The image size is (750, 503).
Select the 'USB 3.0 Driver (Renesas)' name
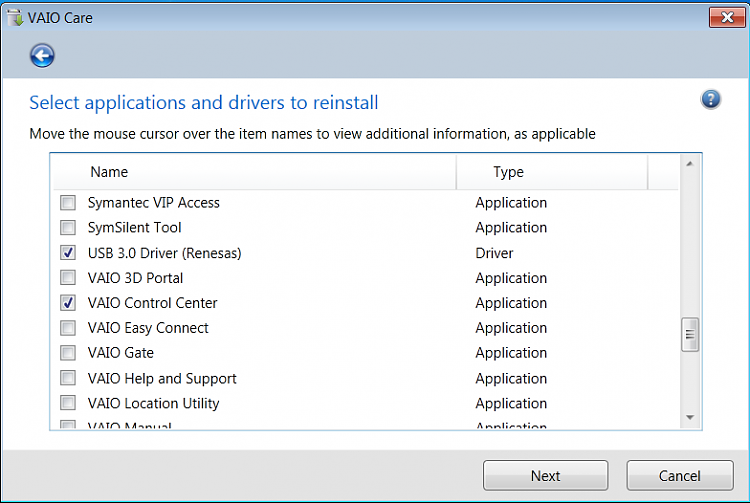point(165,253)
